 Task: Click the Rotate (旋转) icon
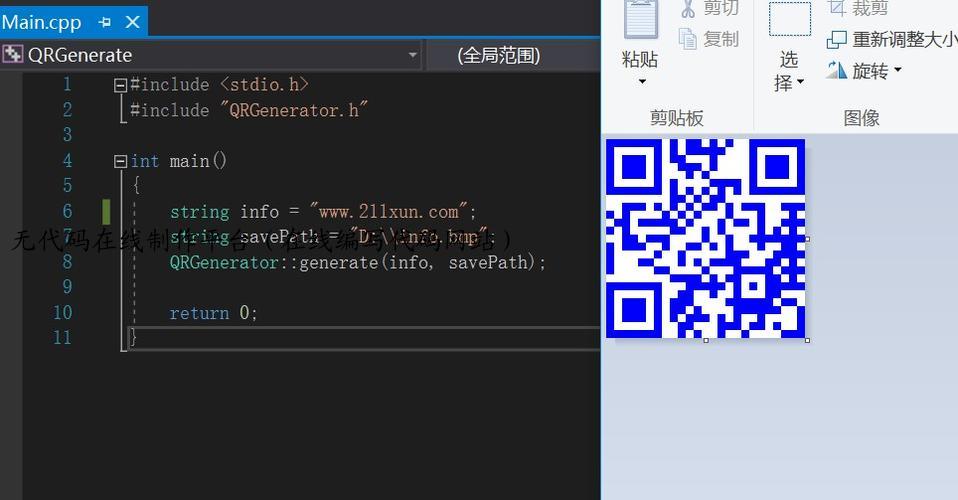(x=837, y=70)
